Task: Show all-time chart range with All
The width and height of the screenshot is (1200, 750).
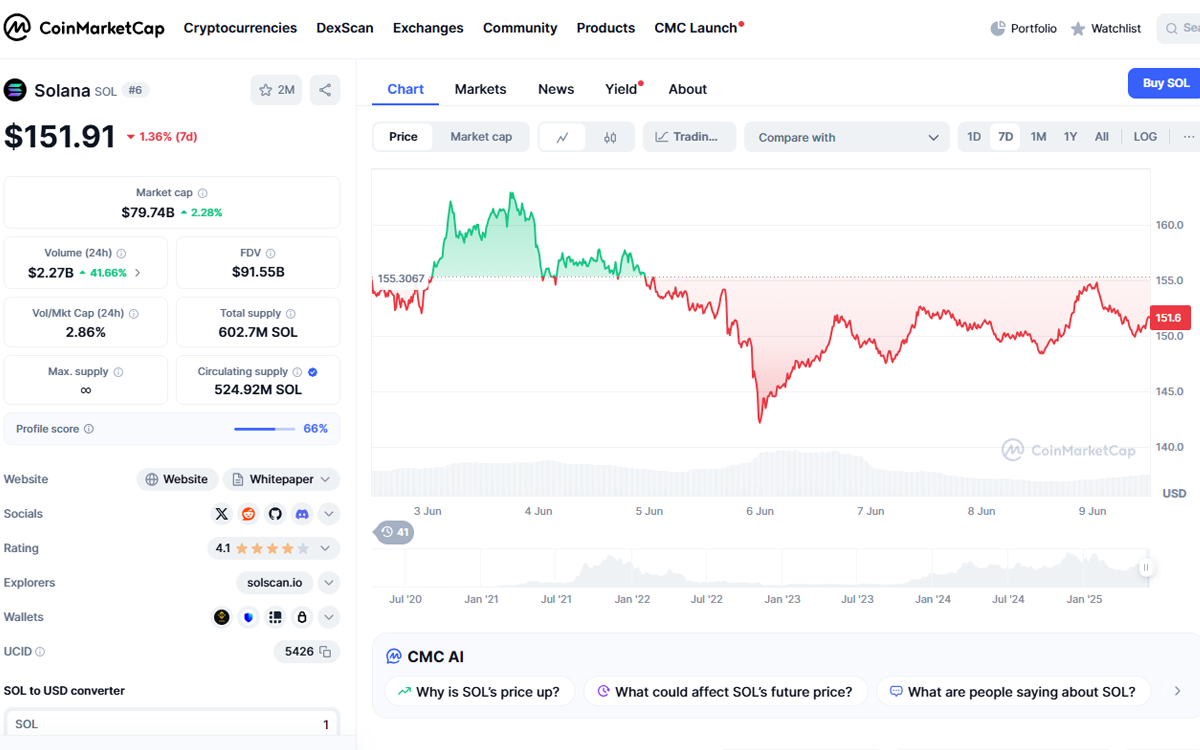Action: 1101,137
